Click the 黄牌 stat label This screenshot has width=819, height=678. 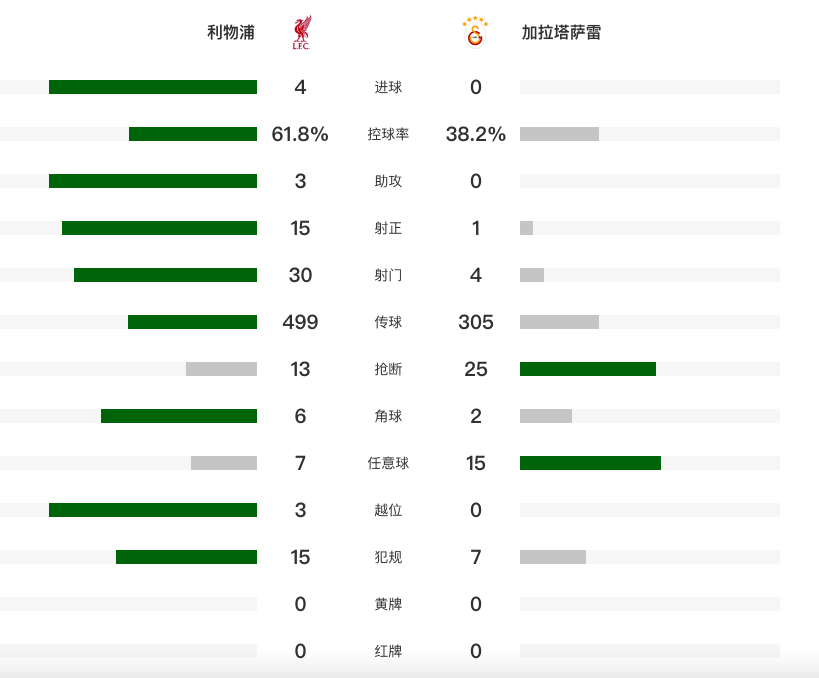pyautogui.click(x=388, y=604)
